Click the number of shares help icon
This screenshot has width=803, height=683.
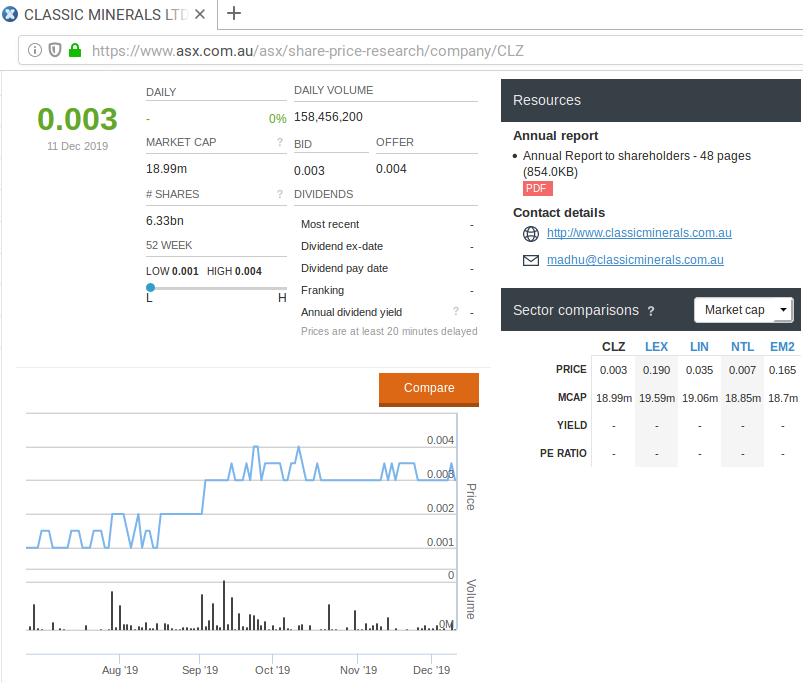[279, 194]
